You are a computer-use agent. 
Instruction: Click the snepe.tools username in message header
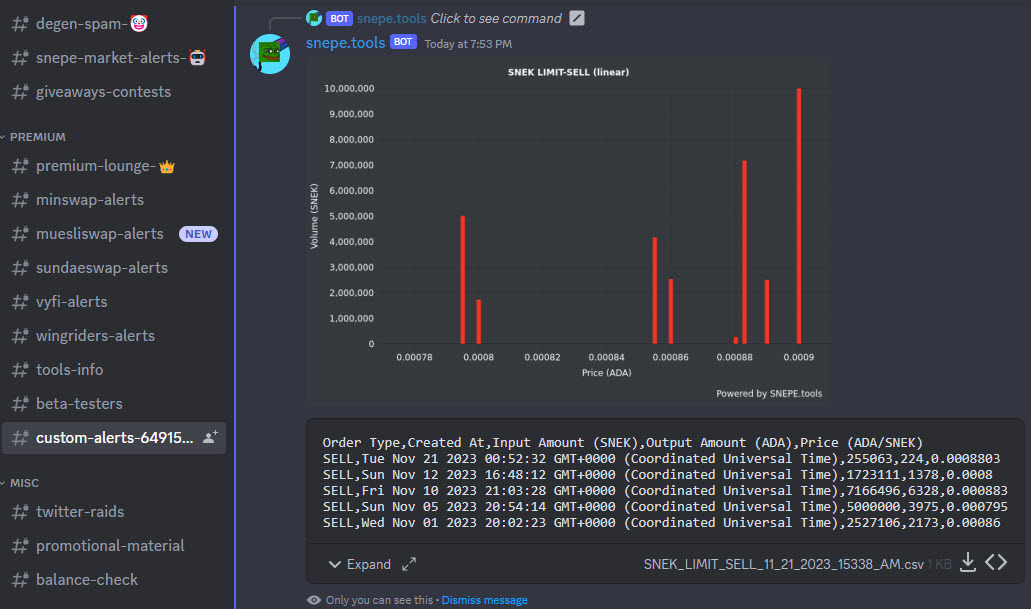pyautogui.click(x=345, y=43)
